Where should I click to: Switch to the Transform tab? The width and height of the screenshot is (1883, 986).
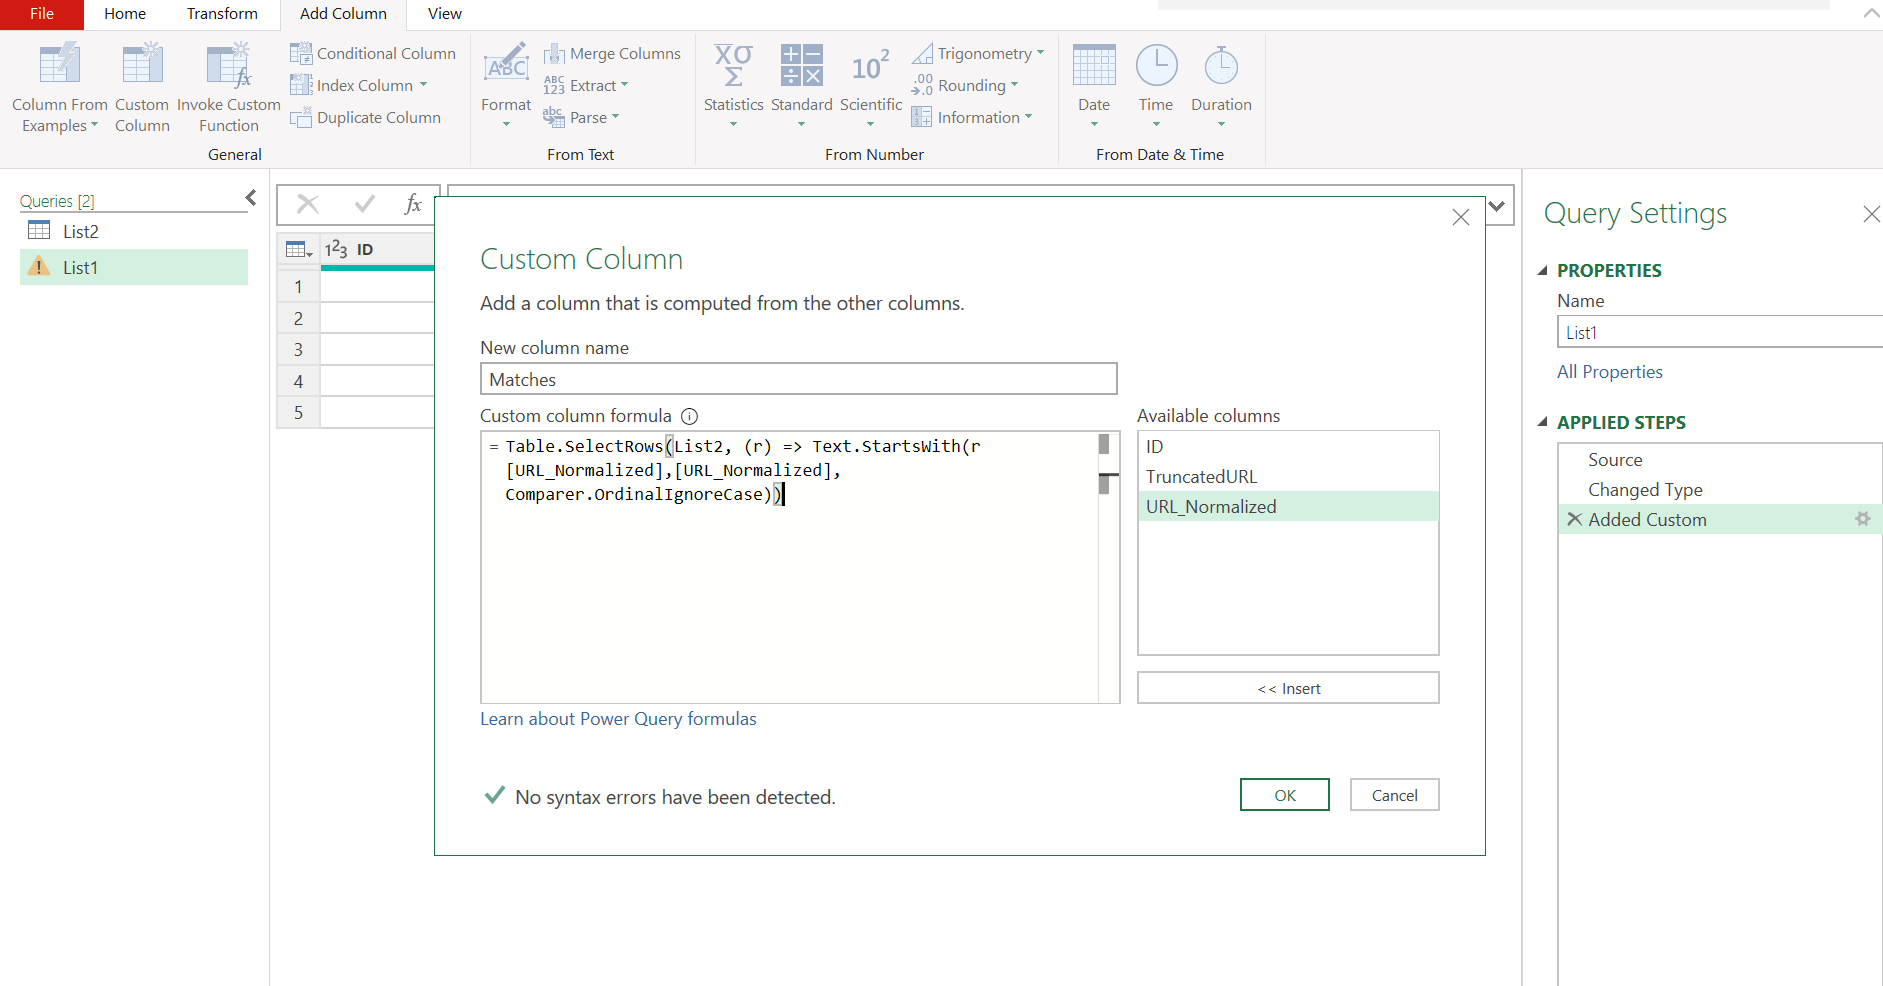[222, 14]
